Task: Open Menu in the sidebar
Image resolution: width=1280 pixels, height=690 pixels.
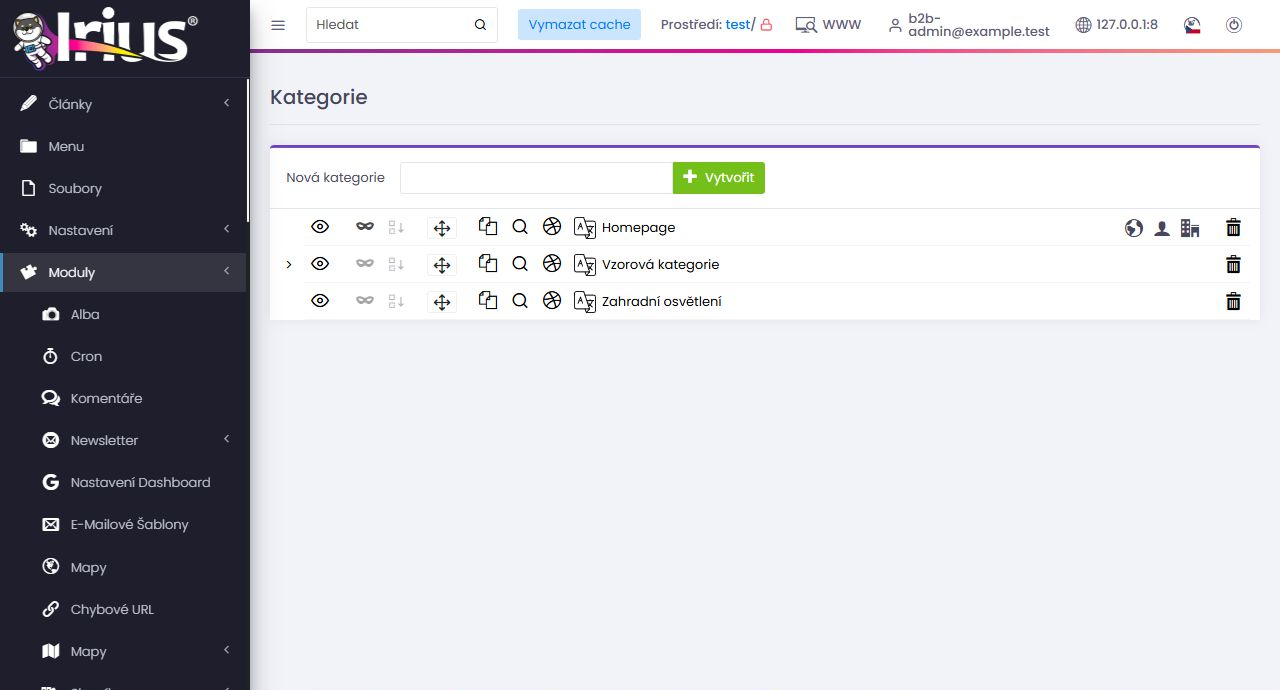Action: tap(124, 146)
